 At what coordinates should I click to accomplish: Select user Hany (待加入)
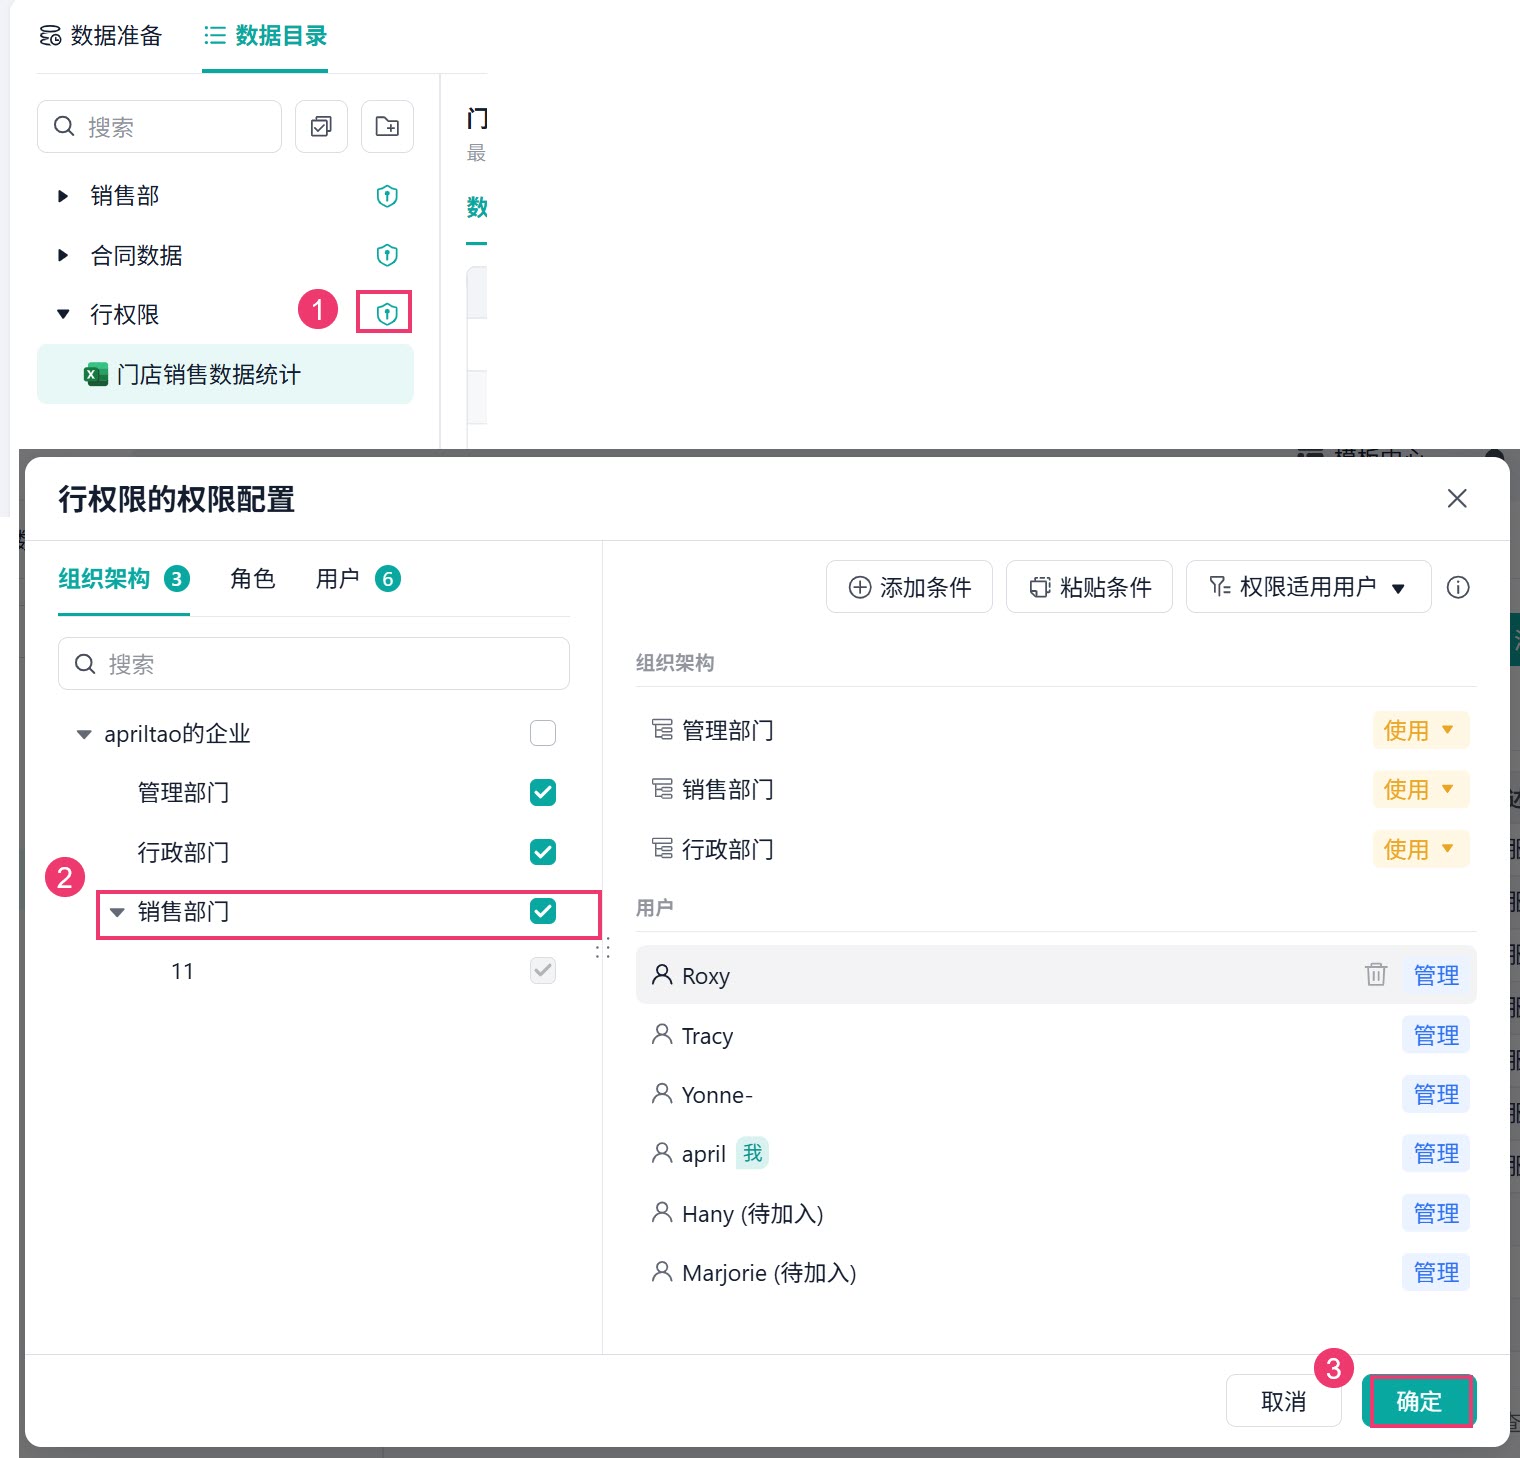click(x=1056, y=1213)
